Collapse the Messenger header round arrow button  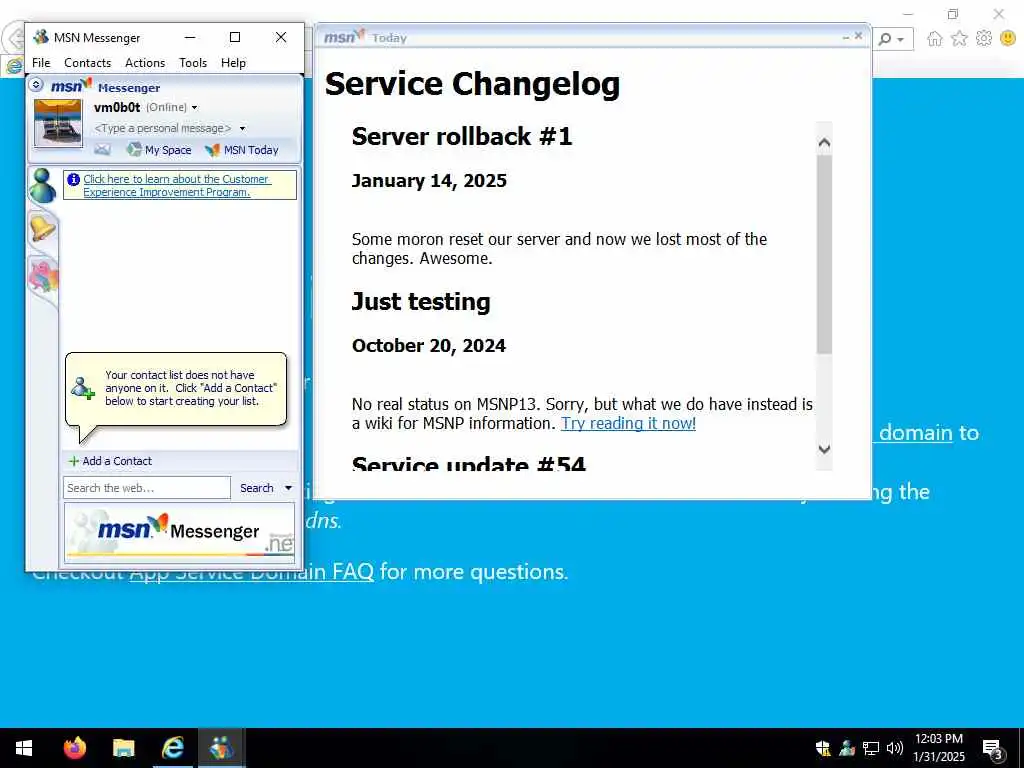click(37, 84)
